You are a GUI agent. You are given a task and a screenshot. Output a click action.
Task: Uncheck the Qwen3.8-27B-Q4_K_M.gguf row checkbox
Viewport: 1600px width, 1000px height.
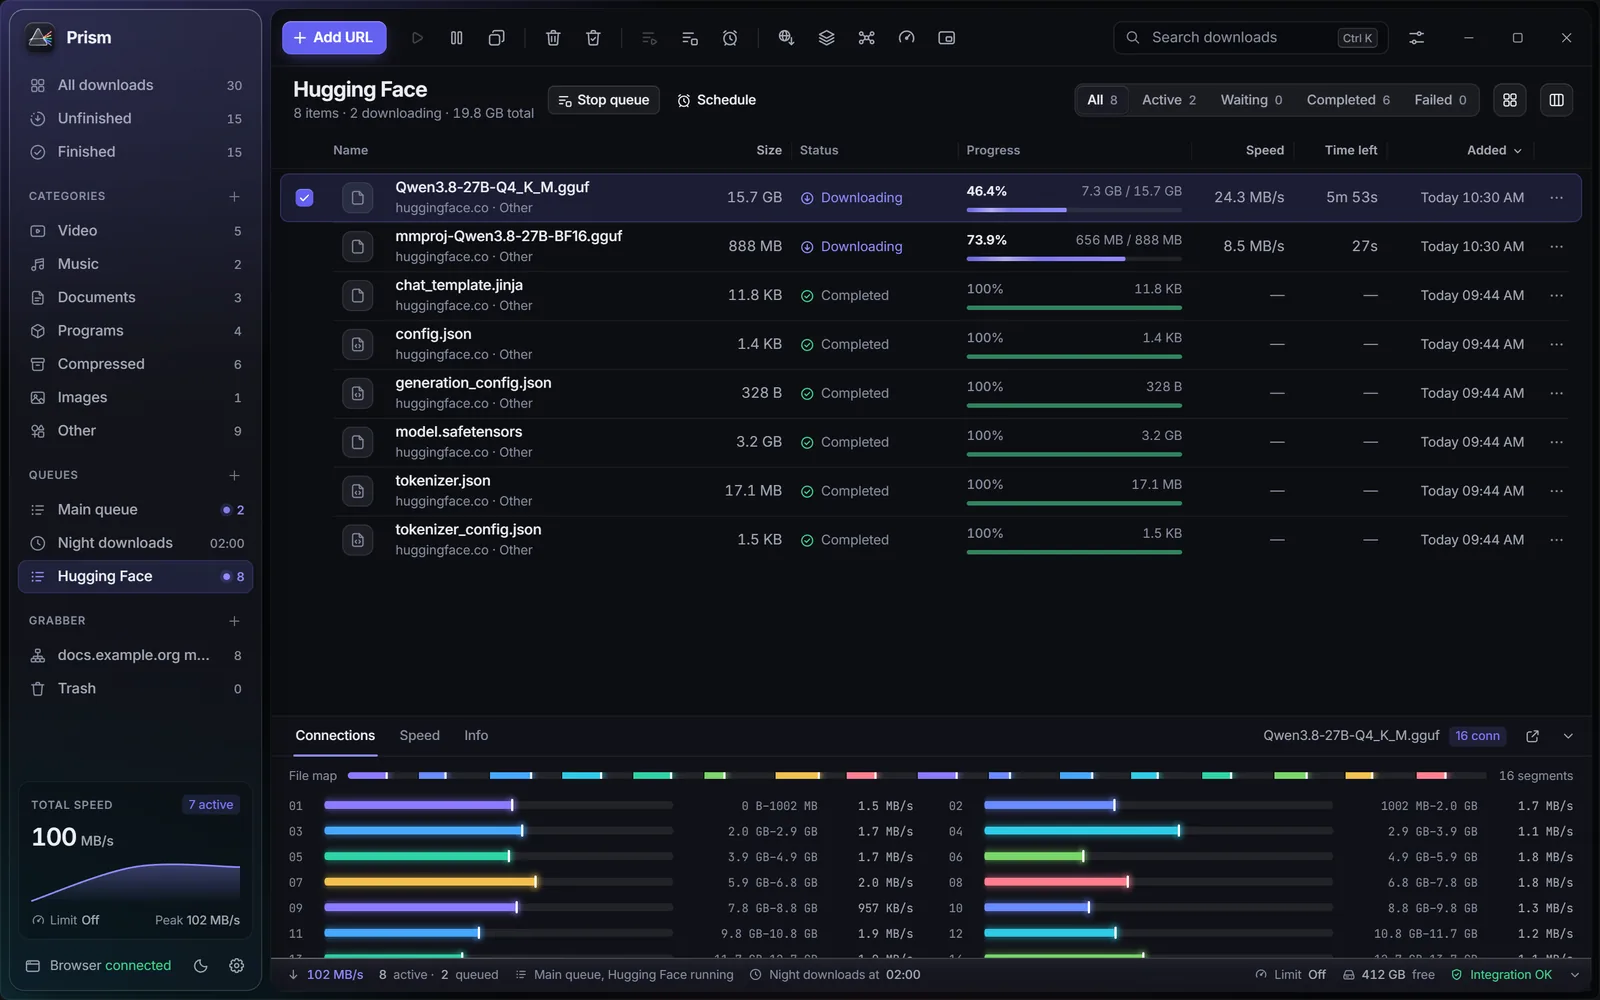point(304,198)
